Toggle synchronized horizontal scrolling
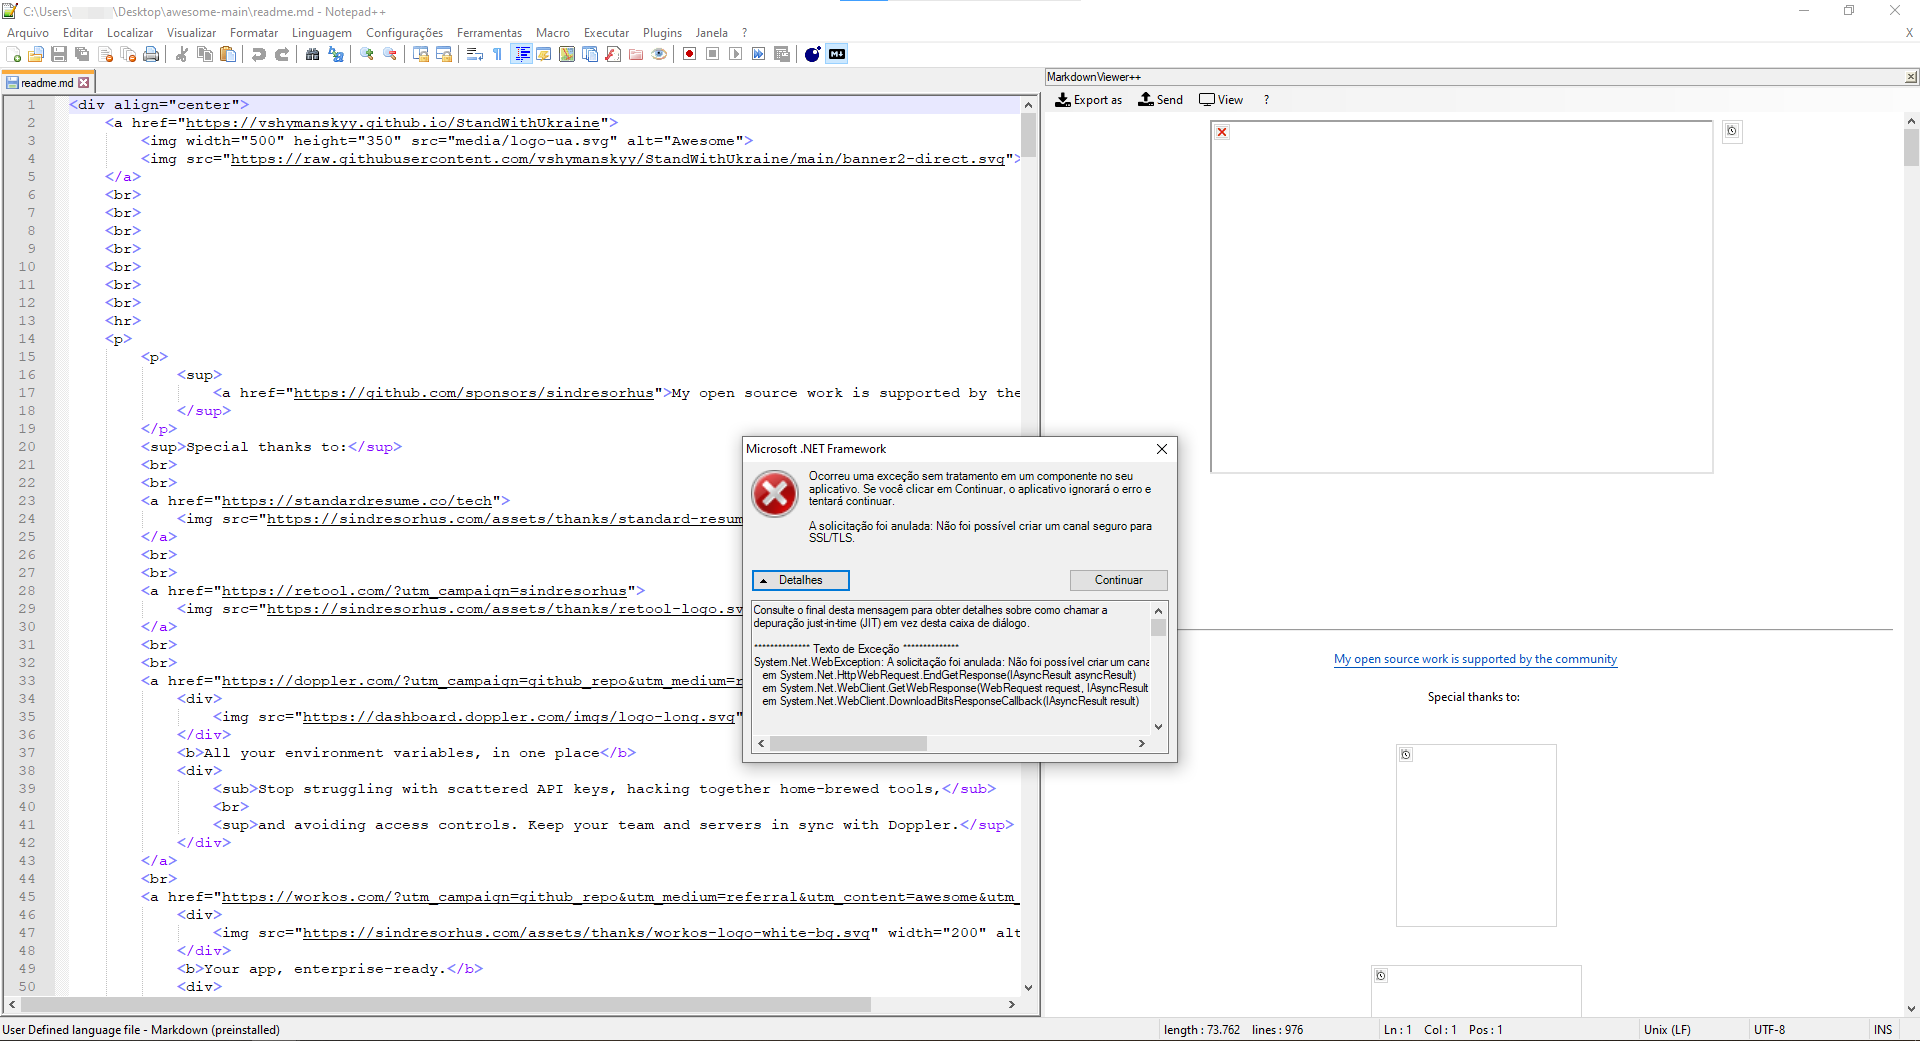Screen dimensions: 1920x1041 pos(444,54)
